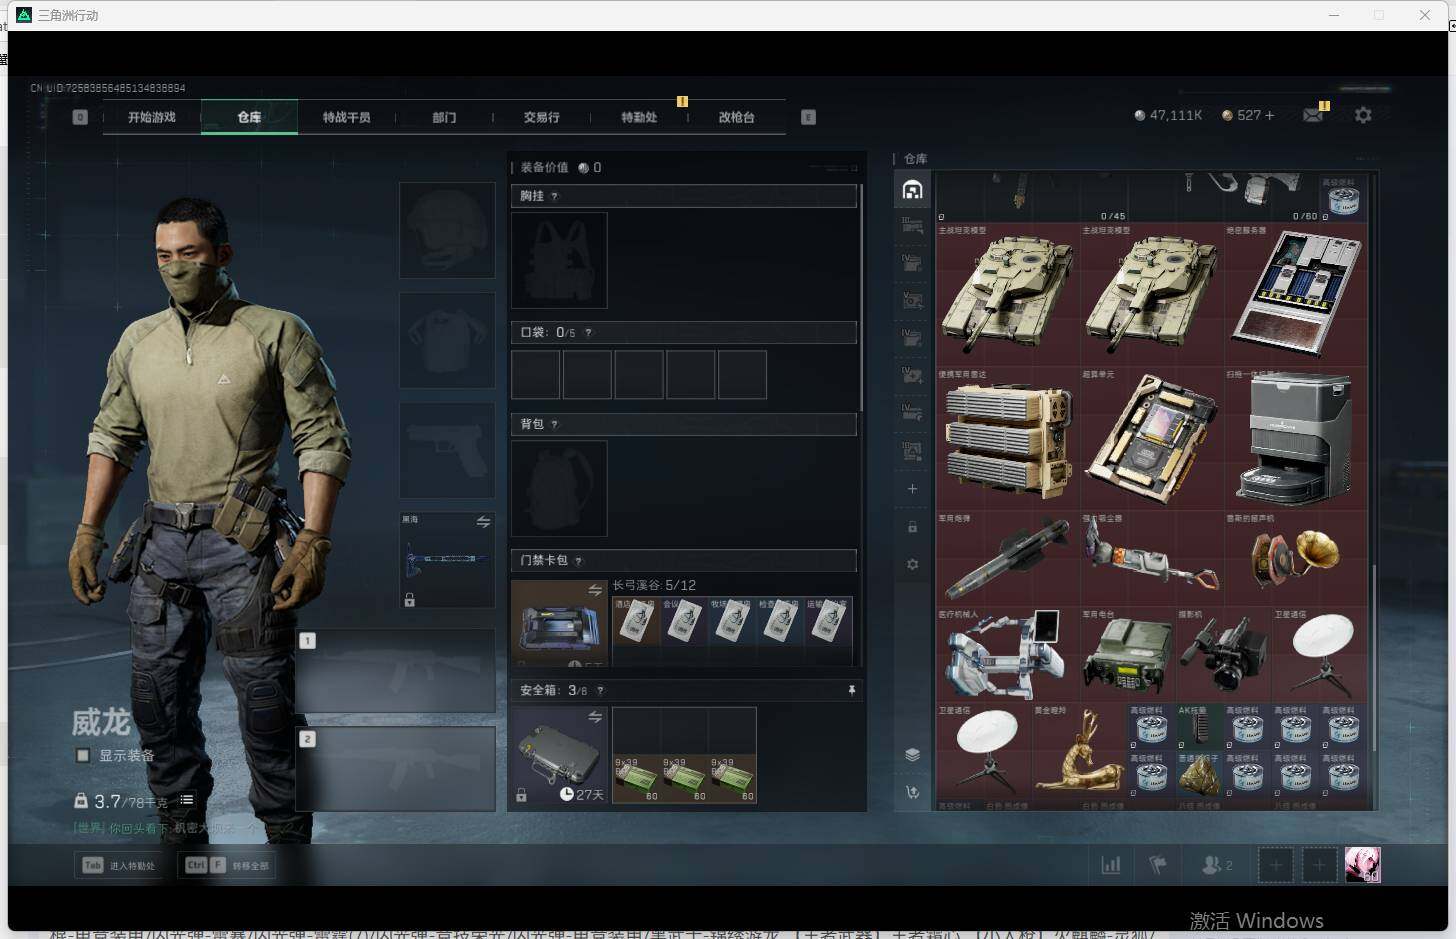Switch to 开始游戏 tab

[152, 117]
